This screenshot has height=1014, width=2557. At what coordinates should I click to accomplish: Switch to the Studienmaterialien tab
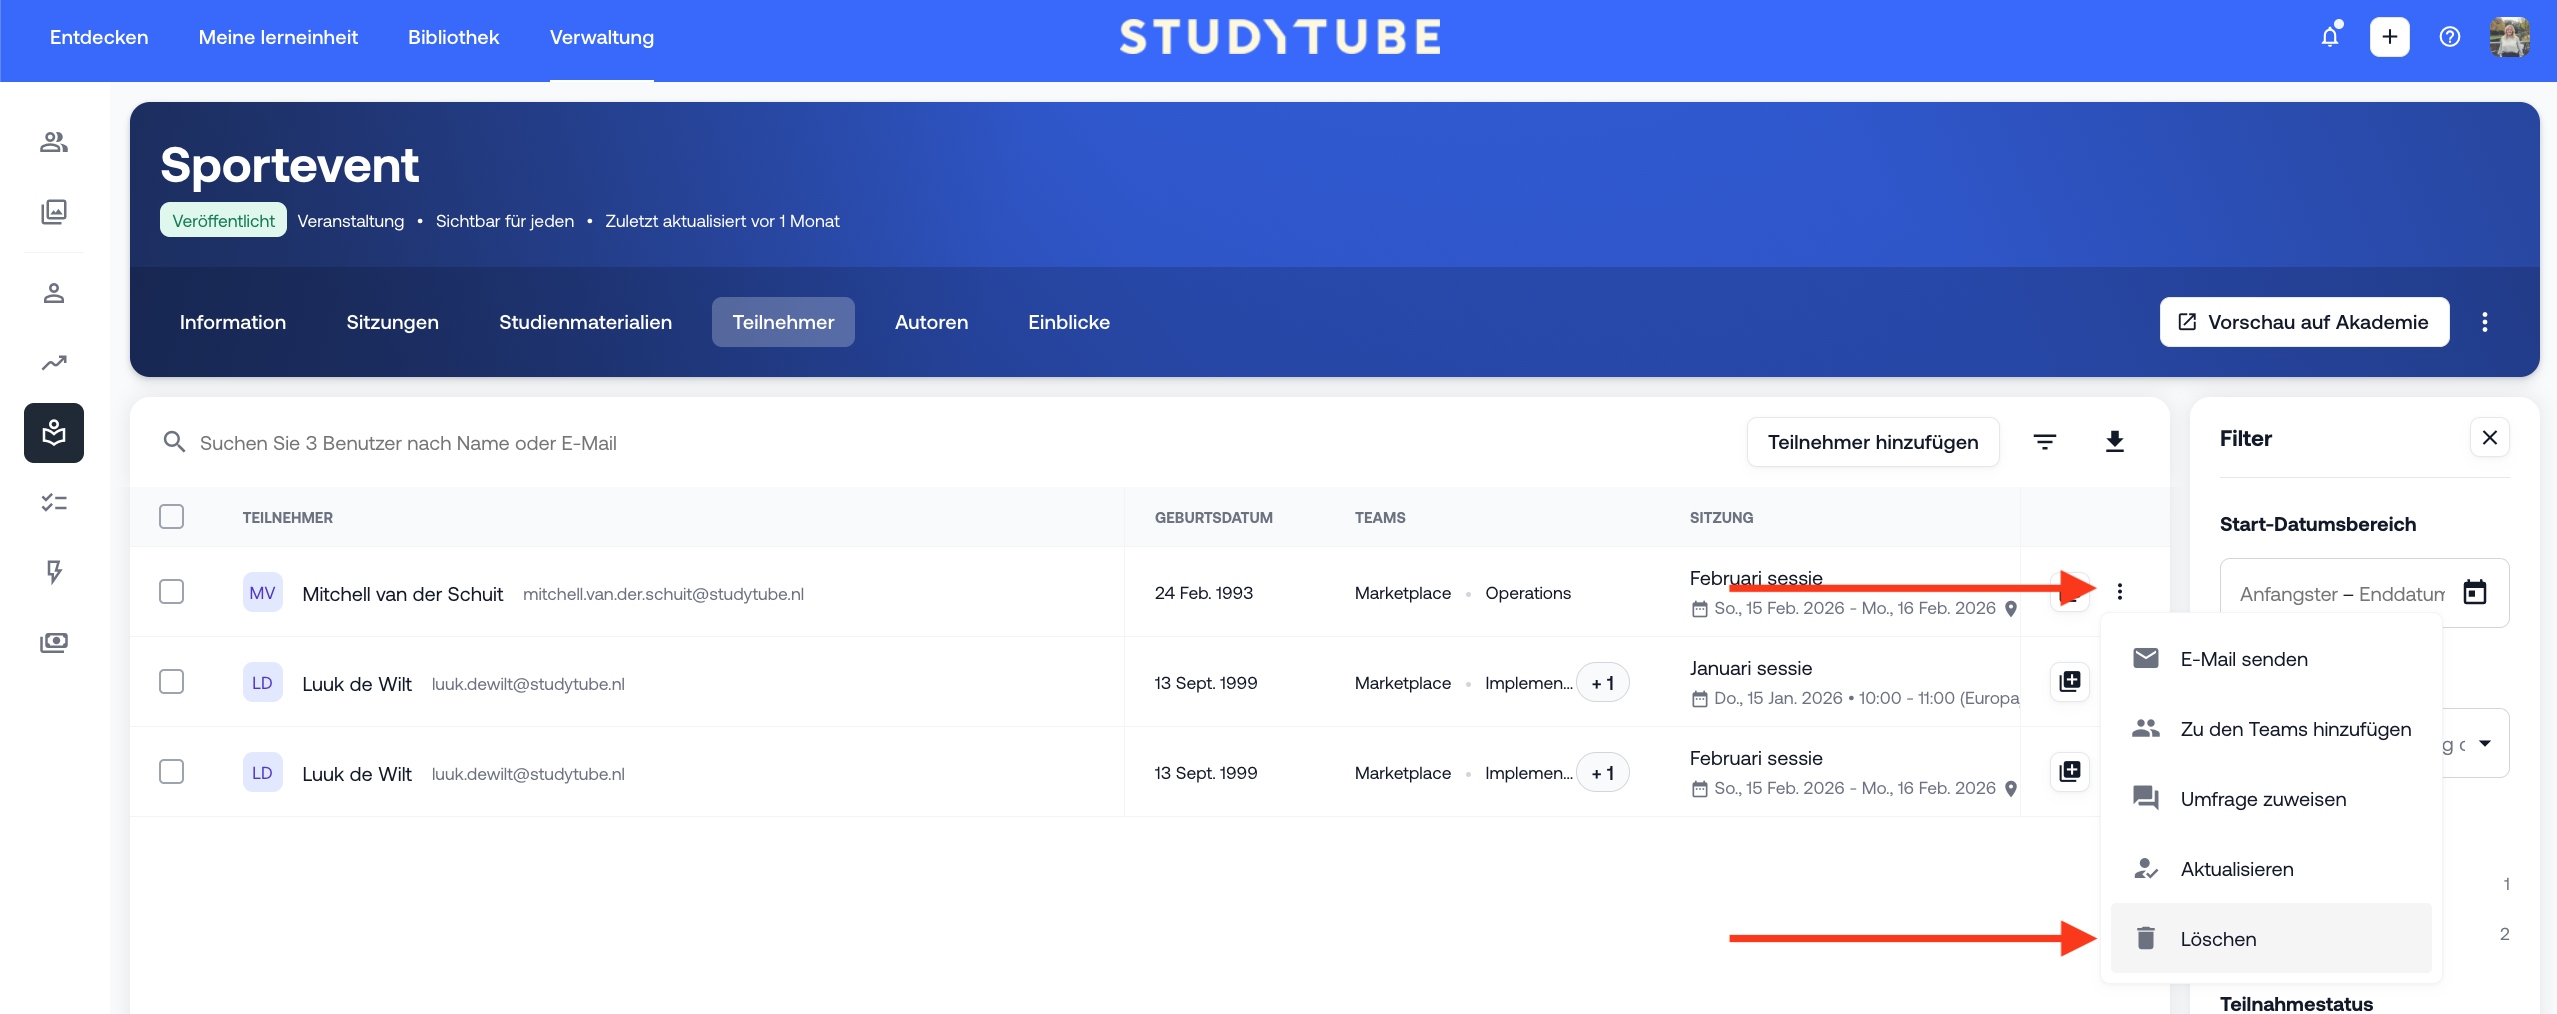pyautogui.click(x=586, y=322)
